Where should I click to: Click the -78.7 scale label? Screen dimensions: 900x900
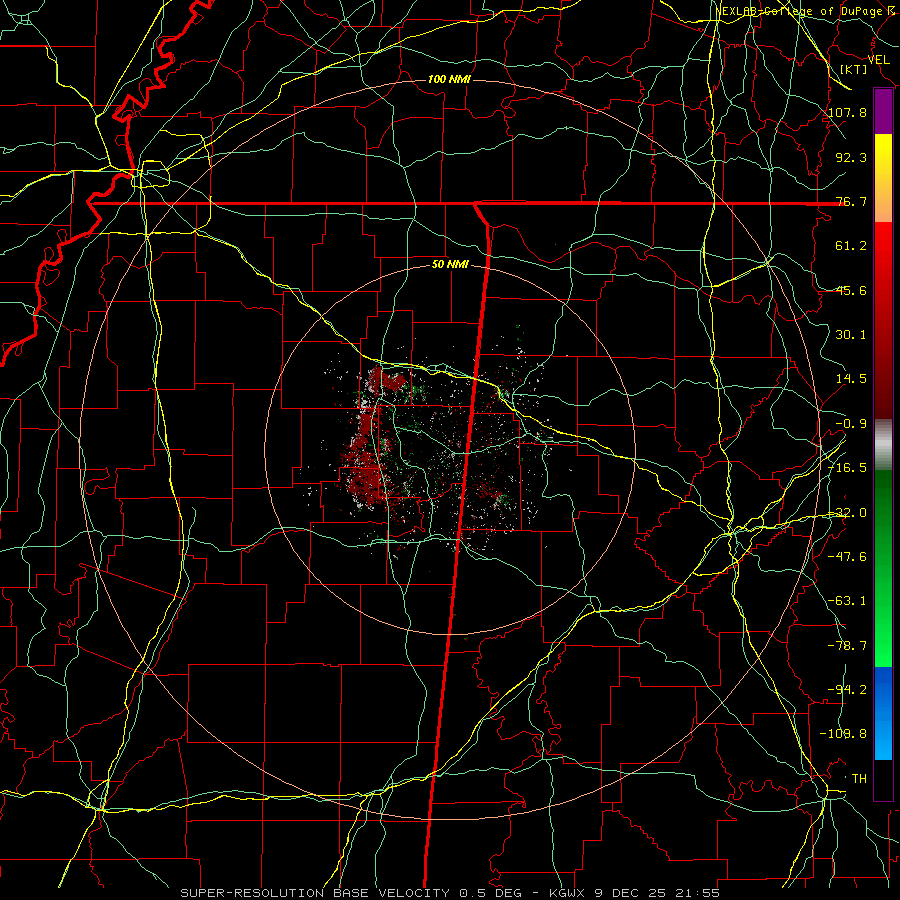click(x=848, y=646)
